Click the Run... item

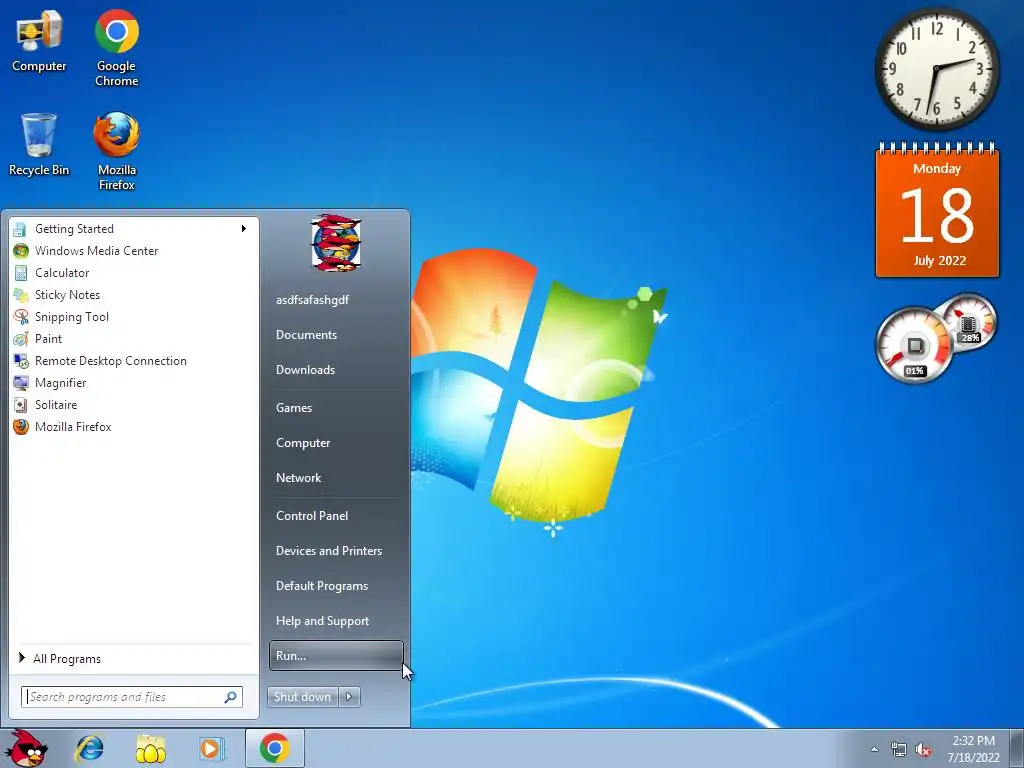pyautogui.click(x=336, y=656)
